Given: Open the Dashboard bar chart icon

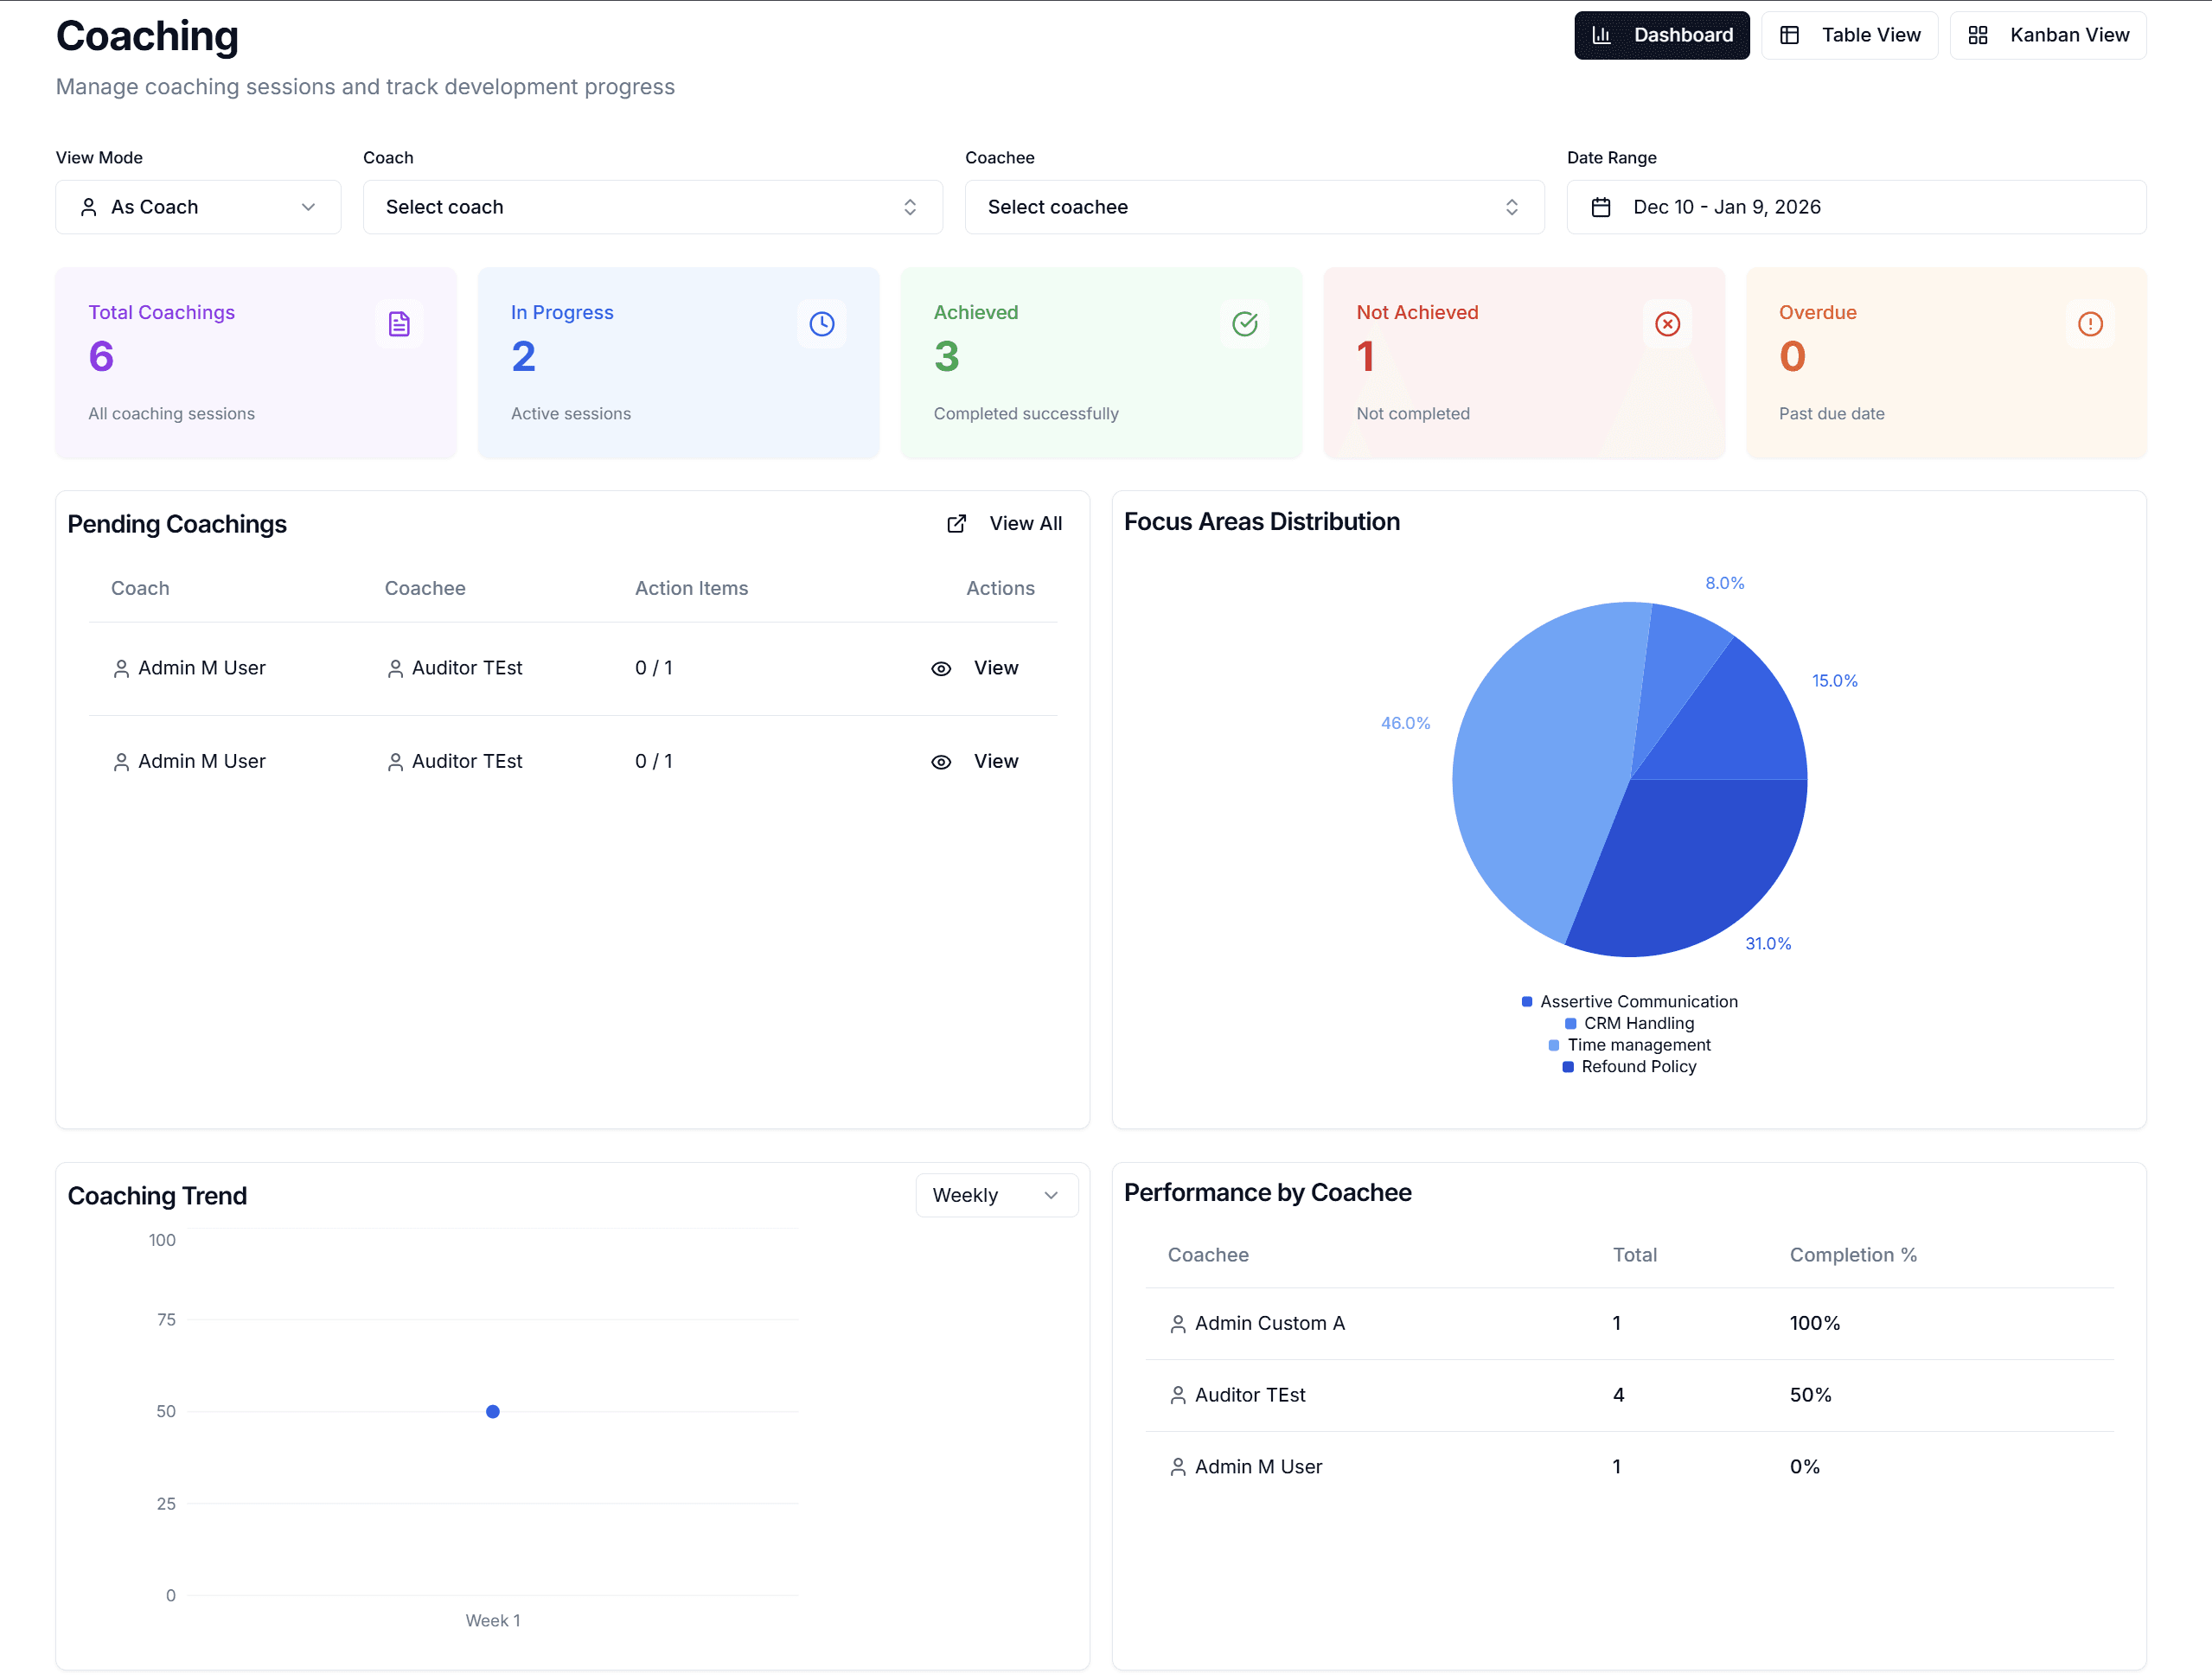Looking at the screenshot, I should point(1604,35).
